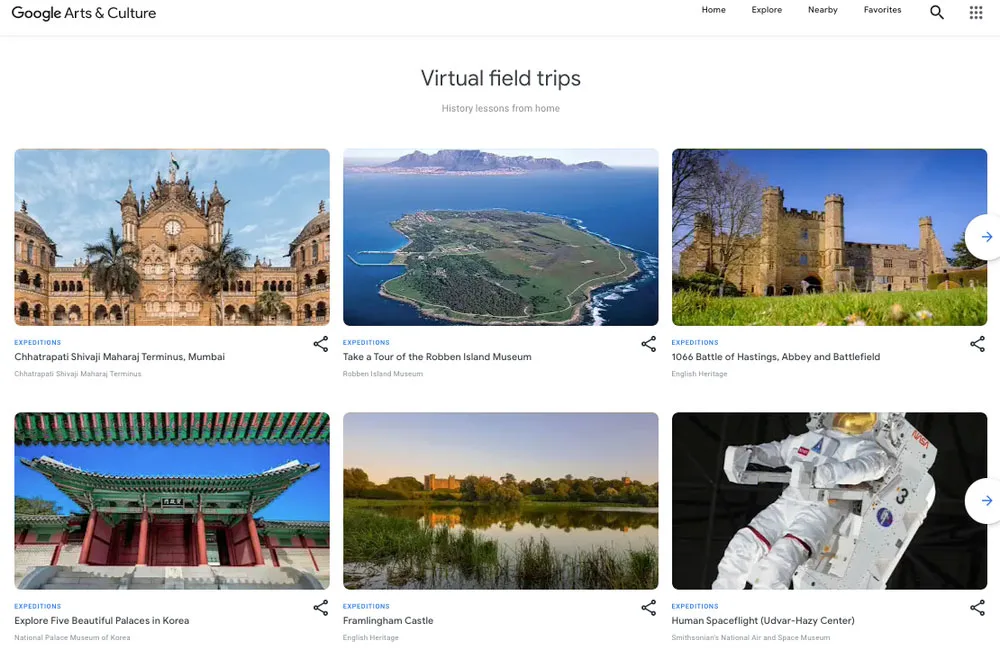
Task: Open the Google apps grid icon
Action: pyautogui.click(x=976, y=13)
